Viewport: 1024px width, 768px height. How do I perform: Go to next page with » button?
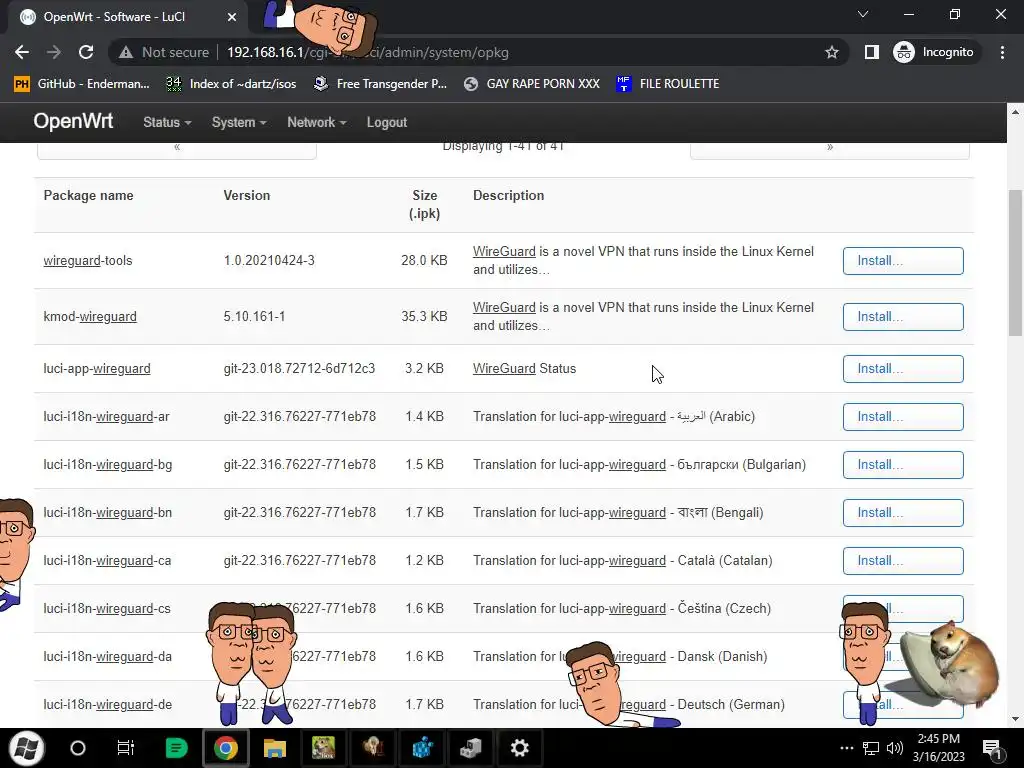coord(829,150)
